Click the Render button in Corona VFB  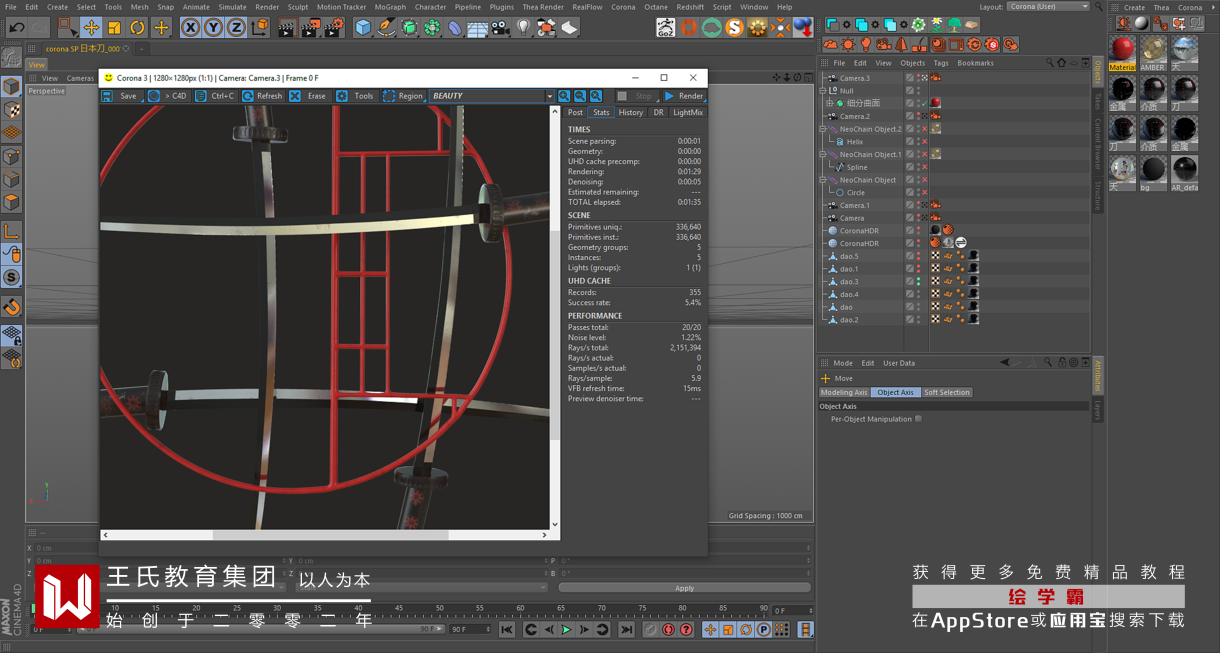tap(684, 96)
